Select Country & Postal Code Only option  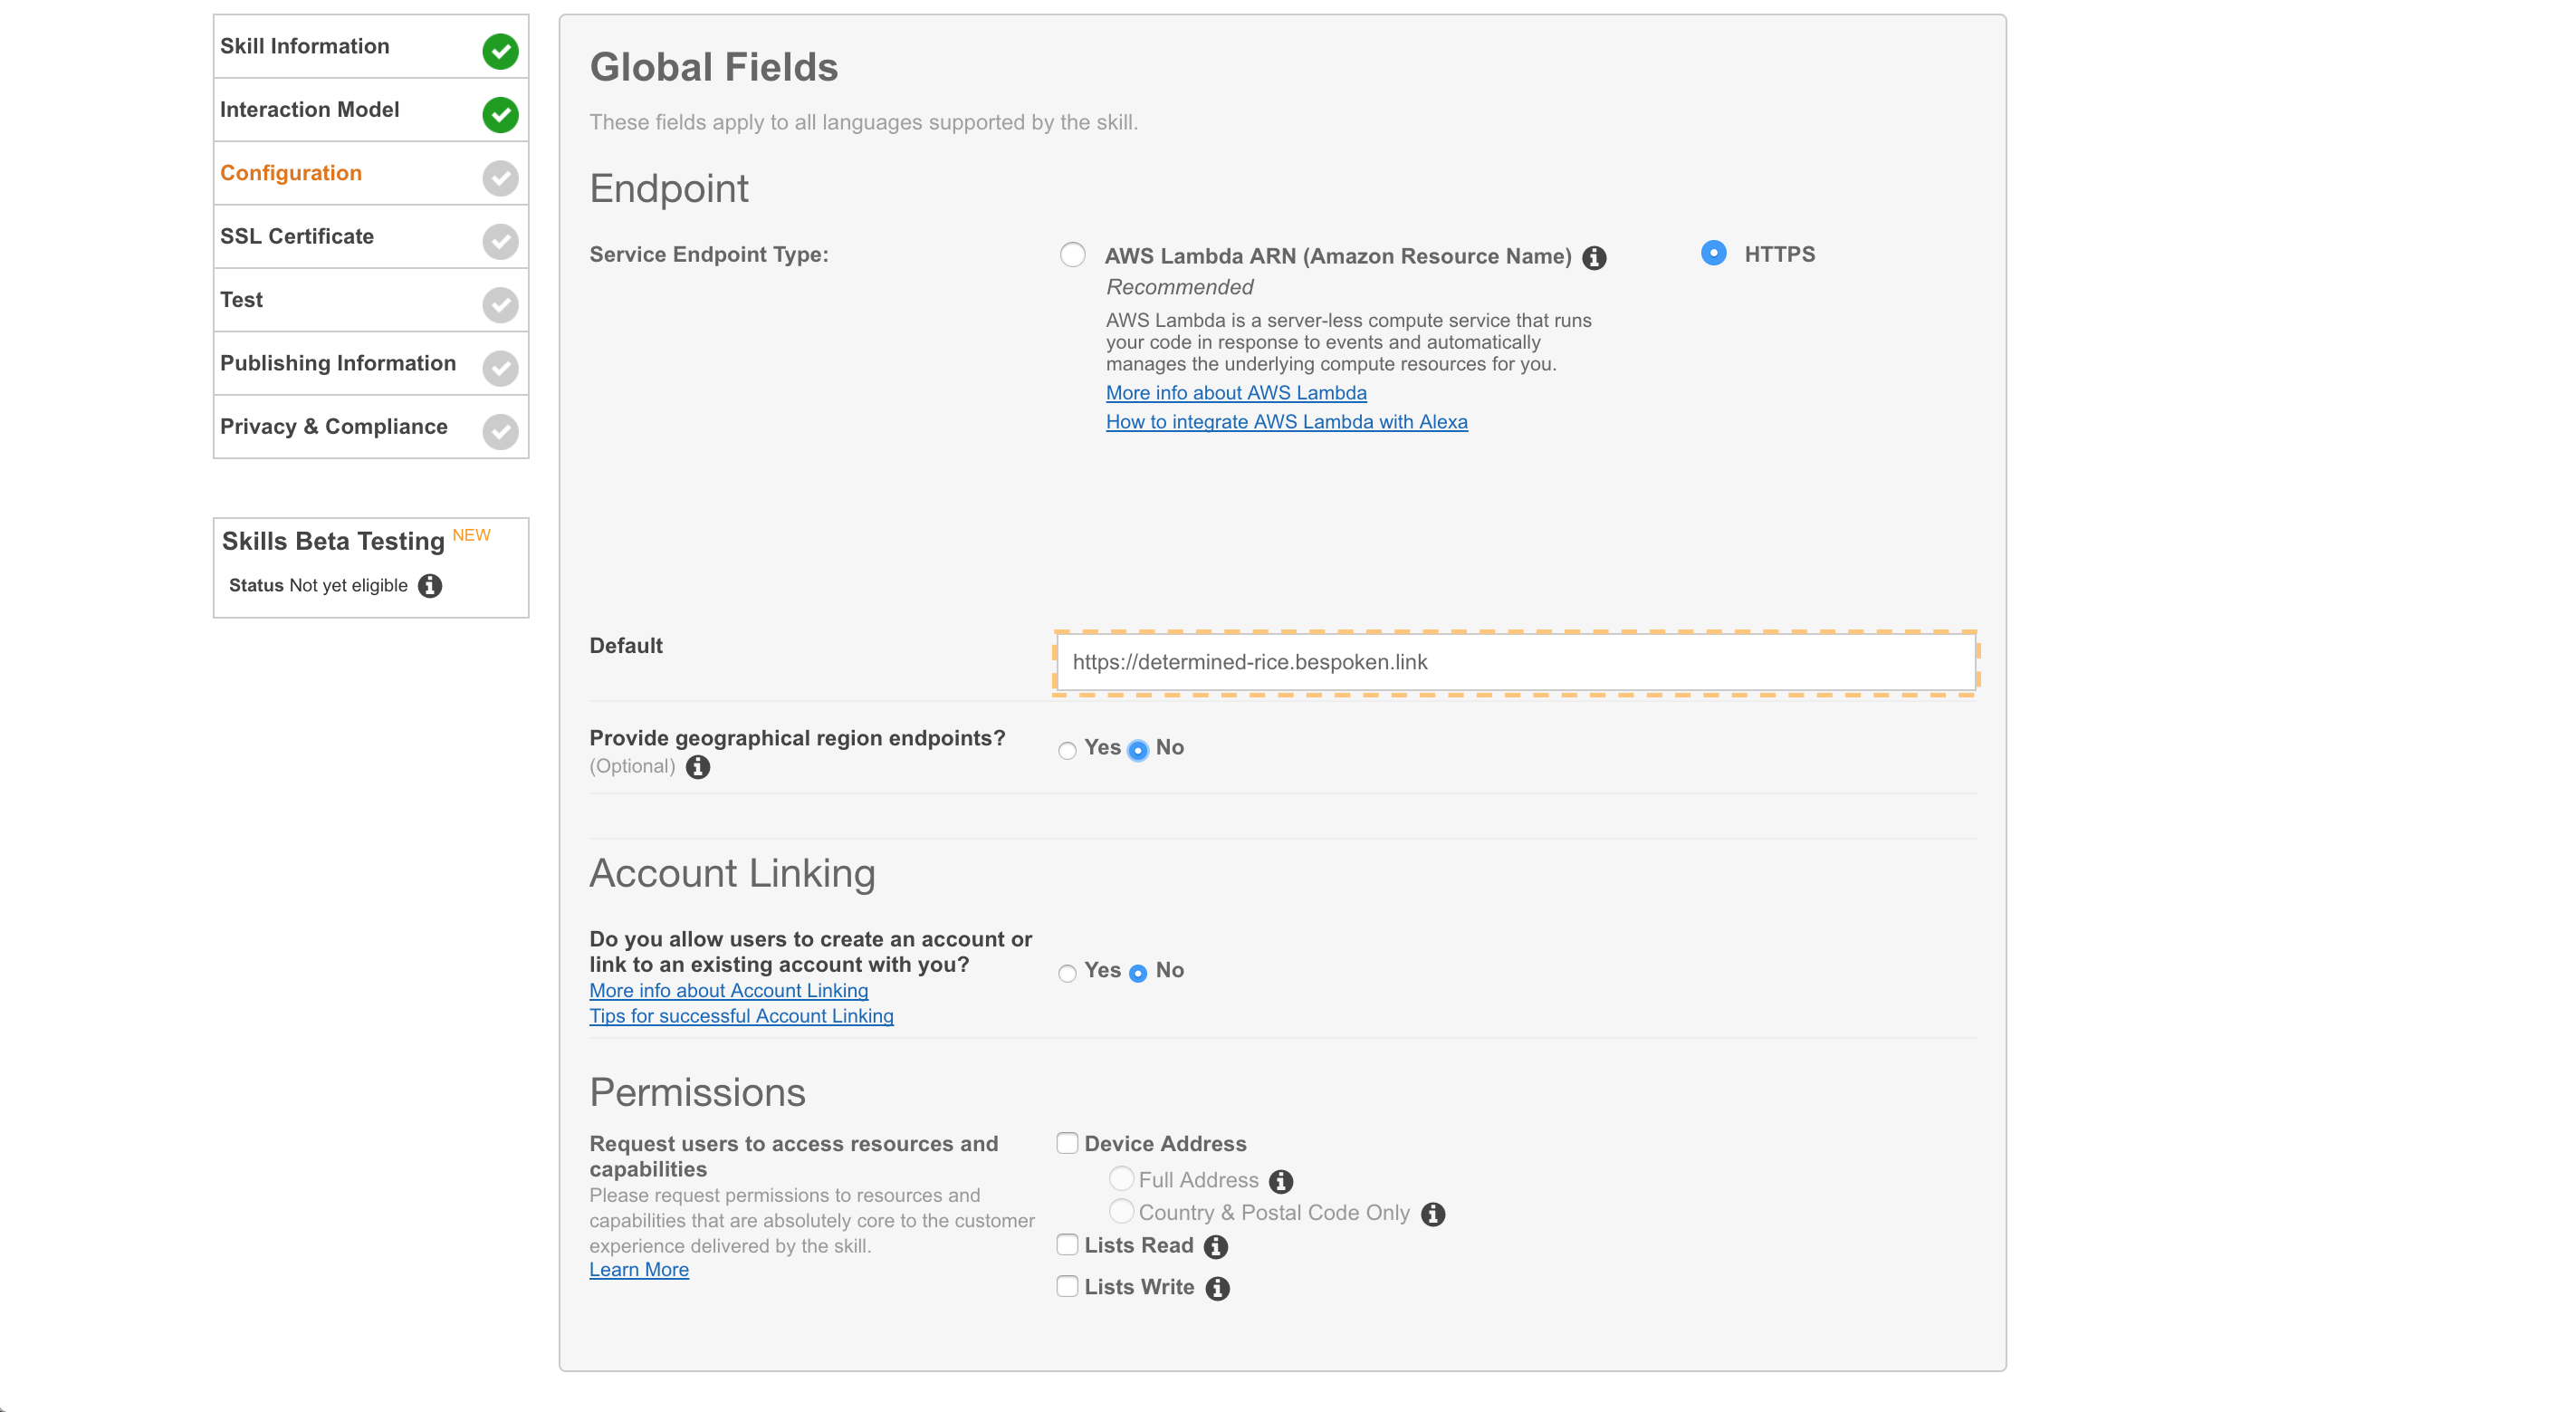pyautogui.click(x=1121, y=1211)
